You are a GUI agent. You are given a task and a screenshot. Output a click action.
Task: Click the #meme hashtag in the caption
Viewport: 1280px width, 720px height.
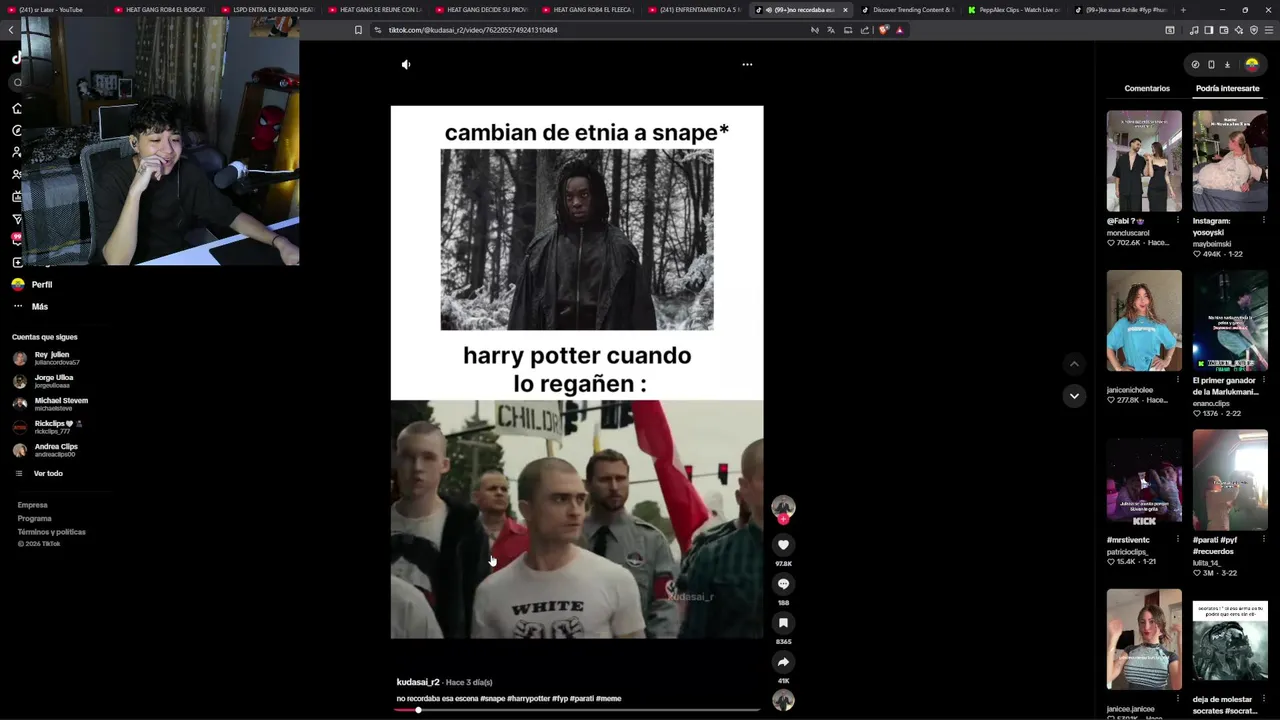click(608, 699)
